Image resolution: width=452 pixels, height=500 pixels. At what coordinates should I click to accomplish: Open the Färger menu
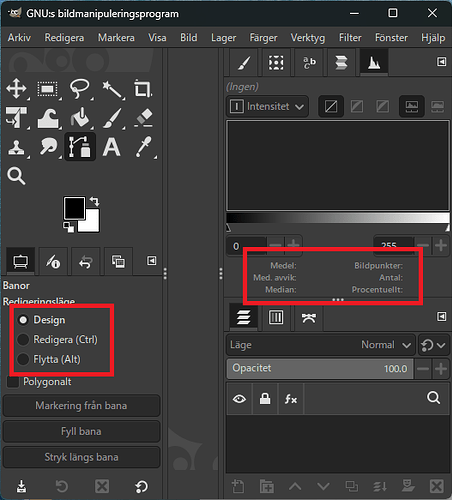point(263,38)
